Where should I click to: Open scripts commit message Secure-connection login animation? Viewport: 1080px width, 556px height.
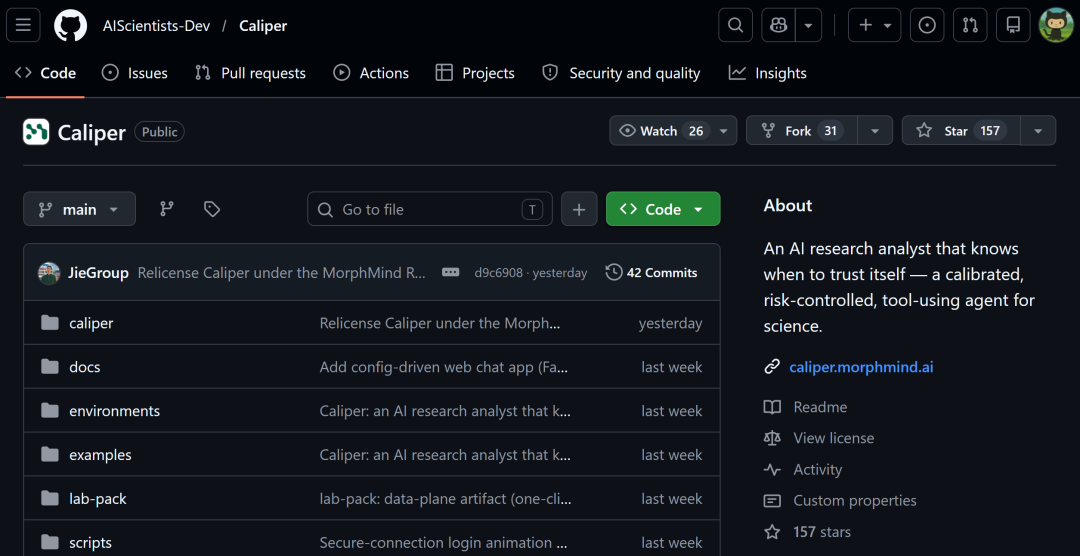(x=444, y=543)
